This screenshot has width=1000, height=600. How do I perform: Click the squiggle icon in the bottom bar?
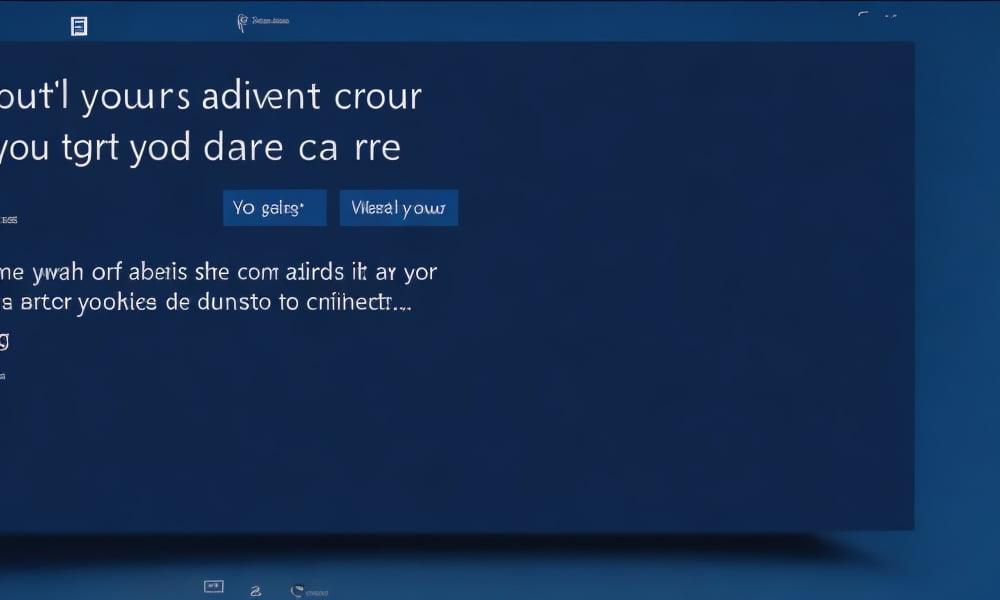[256, 591]
